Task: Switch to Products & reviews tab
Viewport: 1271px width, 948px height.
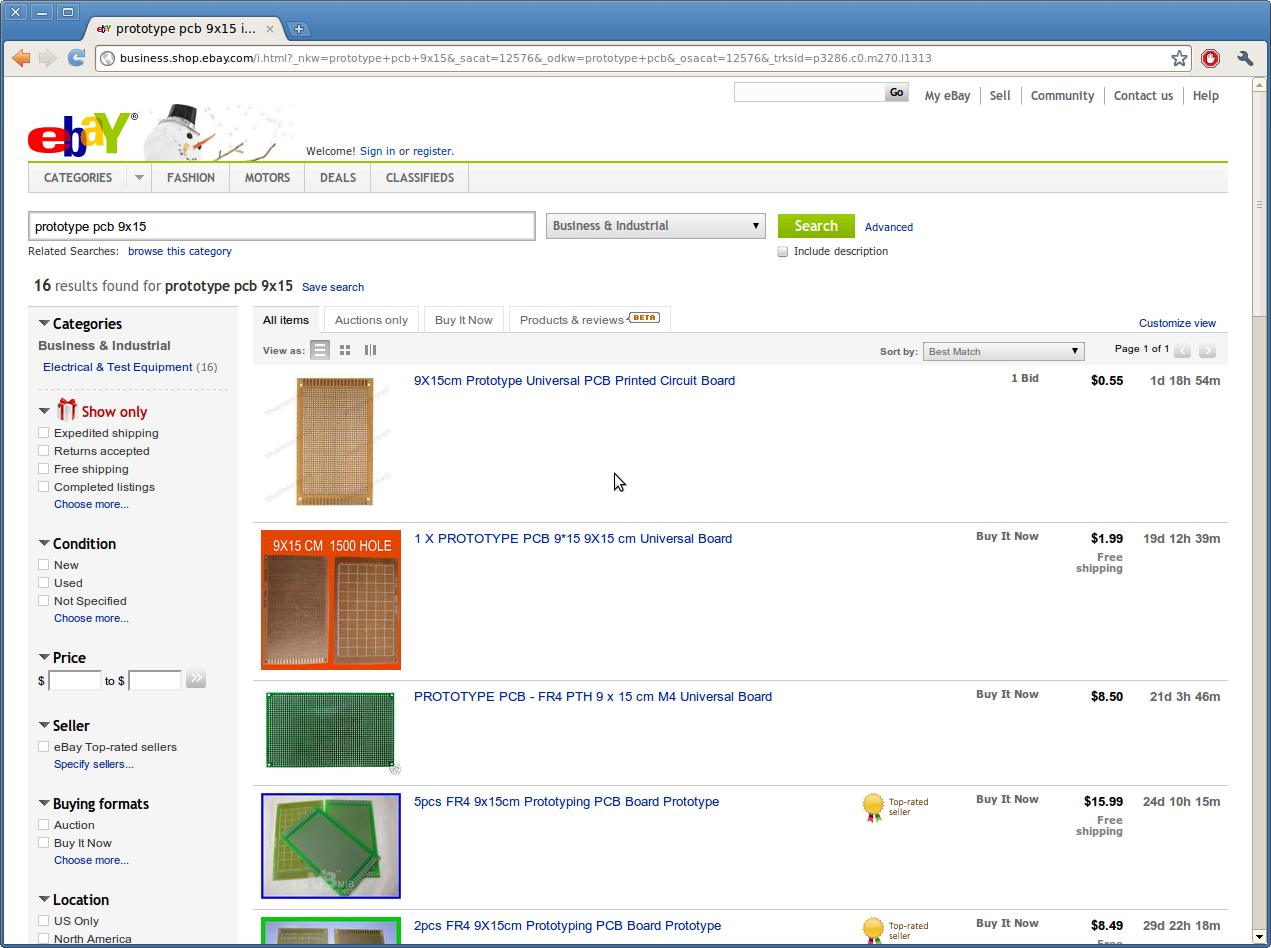Action: pyautogui.click(x=590, y=320)
